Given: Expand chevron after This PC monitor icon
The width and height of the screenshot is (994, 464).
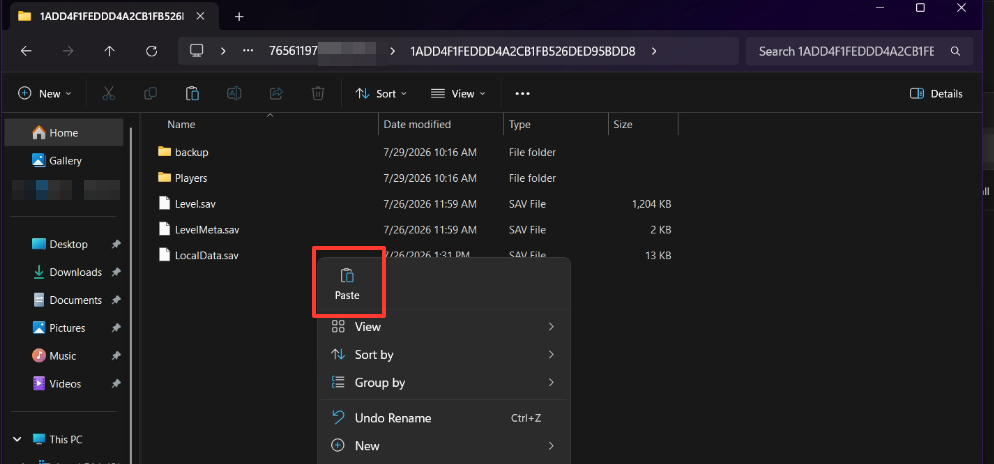Looking at the screenshot, I should 223,51.
